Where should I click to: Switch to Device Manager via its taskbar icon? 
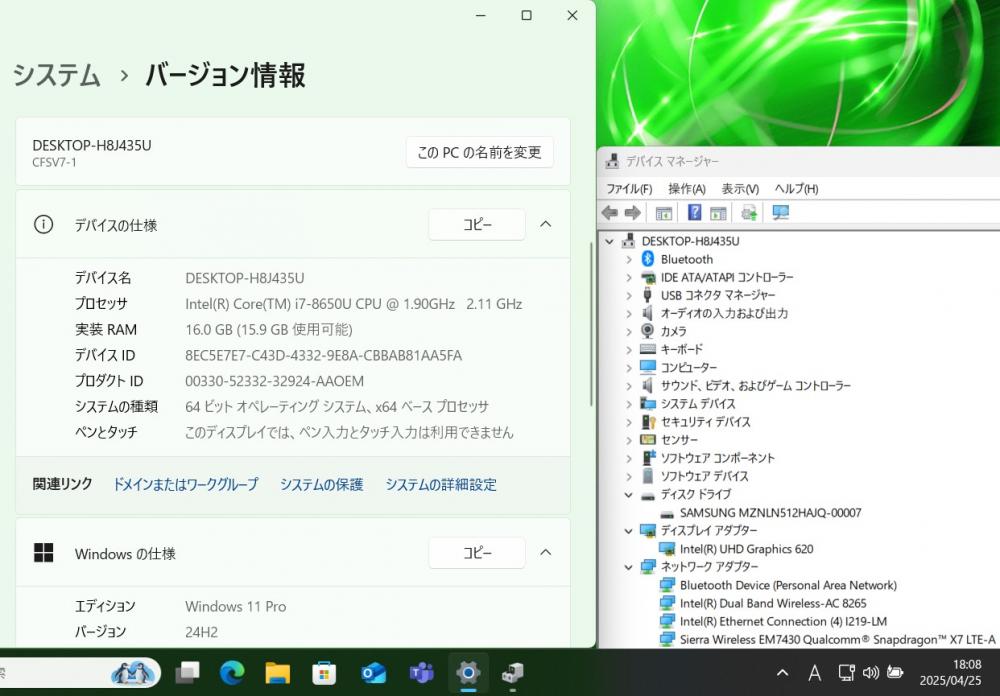click(x=513, y=672)
